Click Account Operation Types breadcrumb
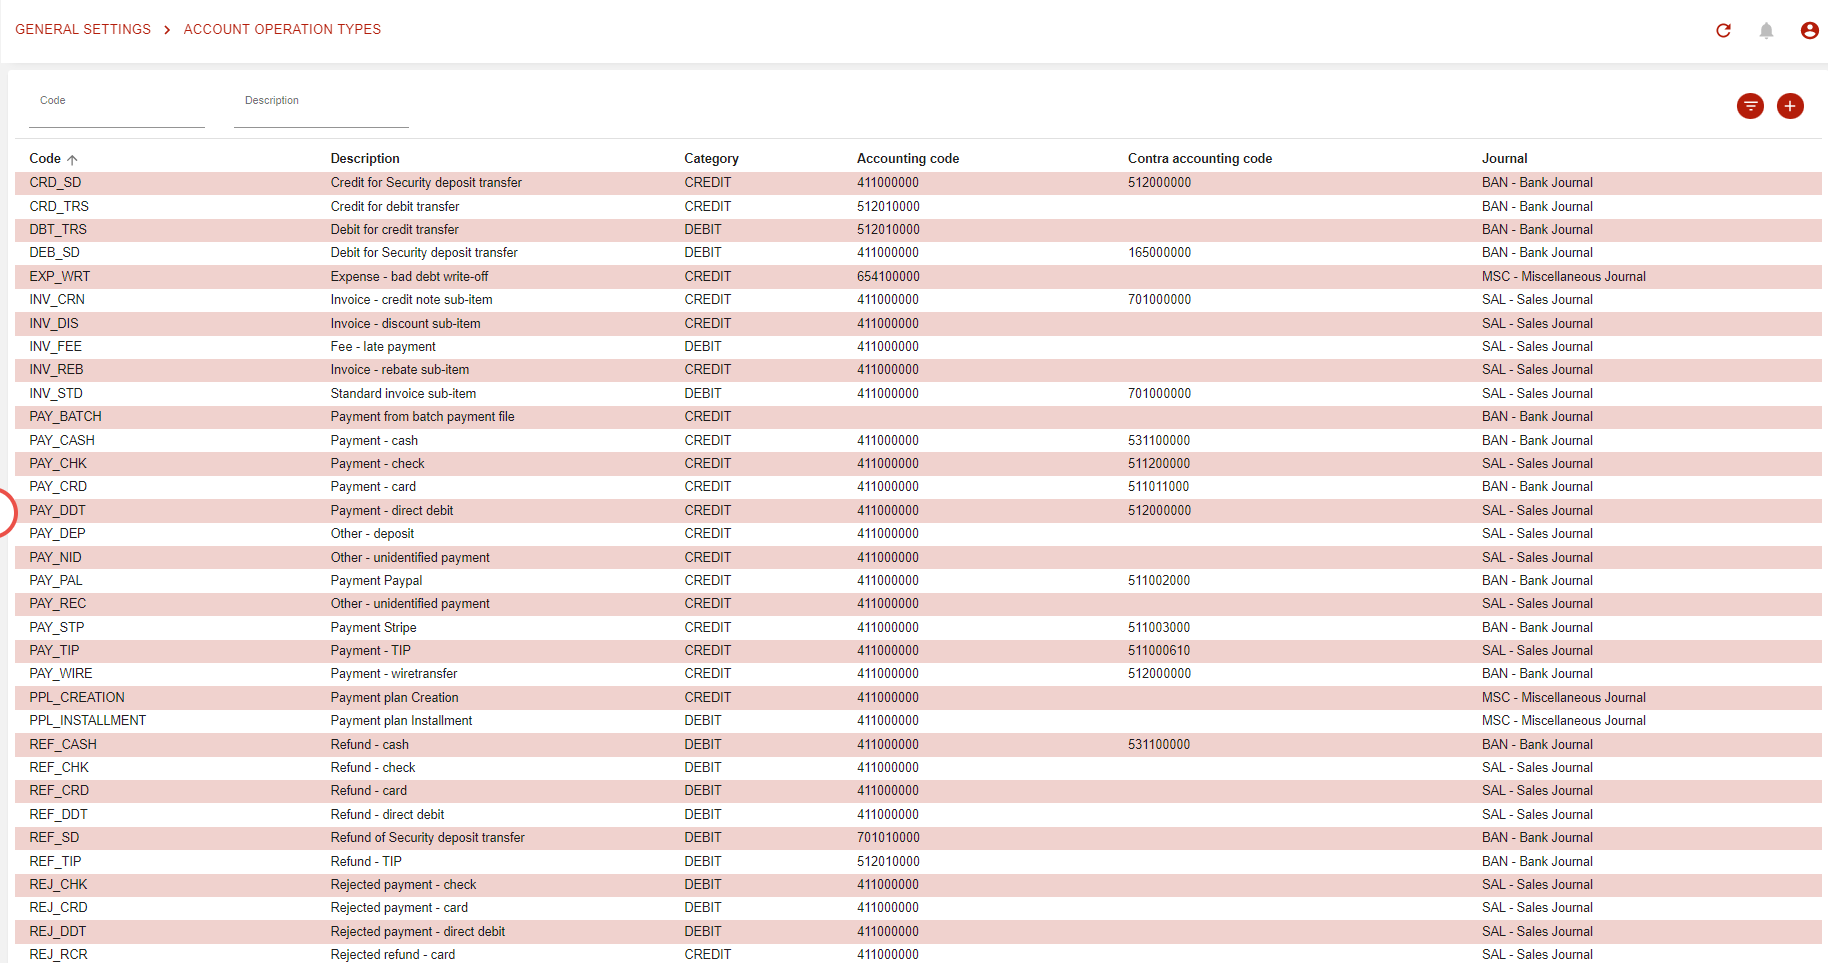 coord(282,29)
